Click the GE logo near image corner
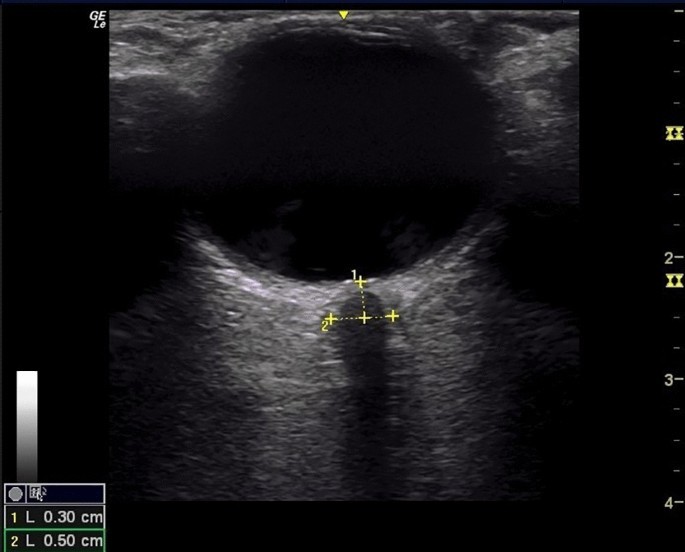The height and width of the screenshot is (552, 685). point(98,20)
